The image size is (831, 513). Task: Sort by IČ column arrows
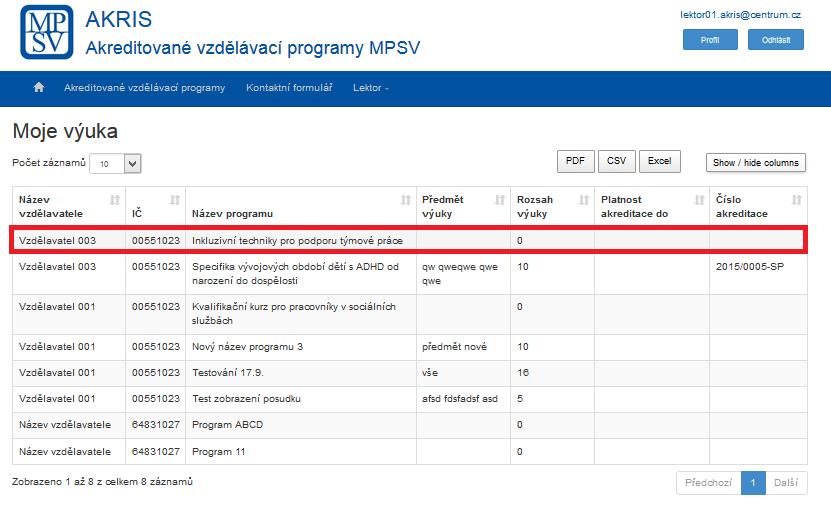[x=175, y=200]
